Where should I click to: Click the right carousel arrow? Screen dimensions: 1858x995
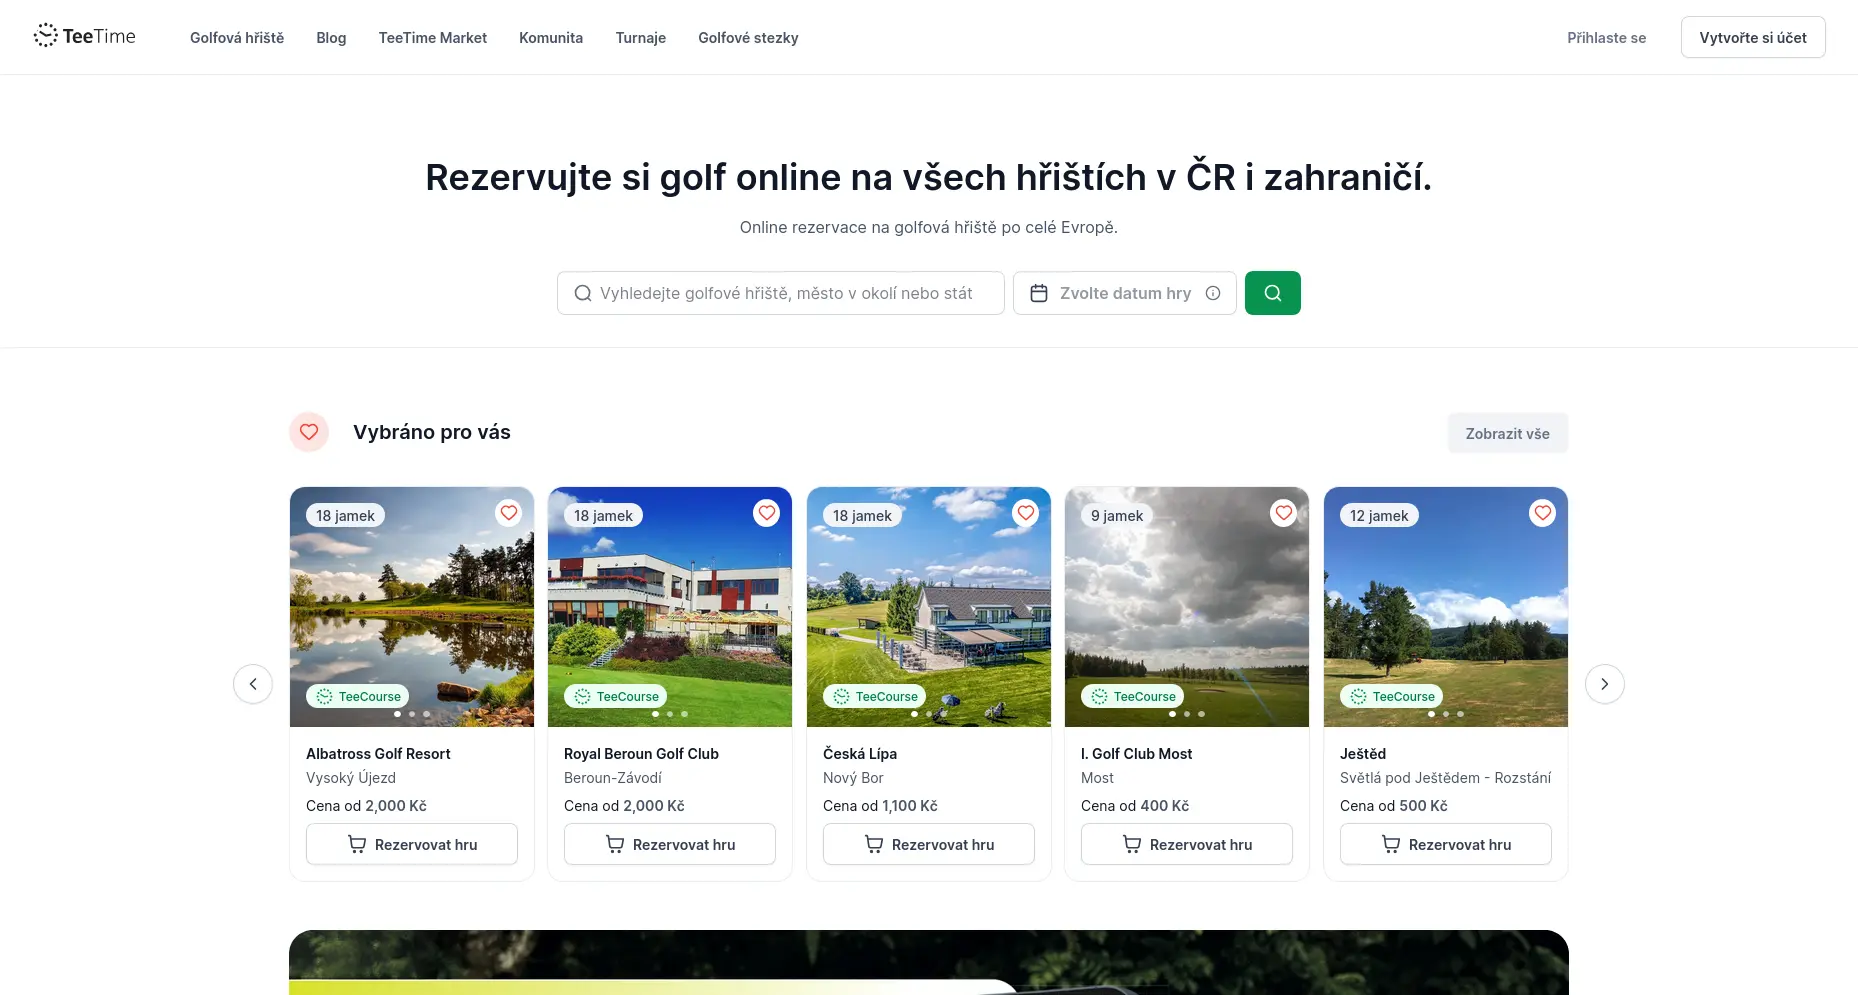click(x=1604, y=683)
